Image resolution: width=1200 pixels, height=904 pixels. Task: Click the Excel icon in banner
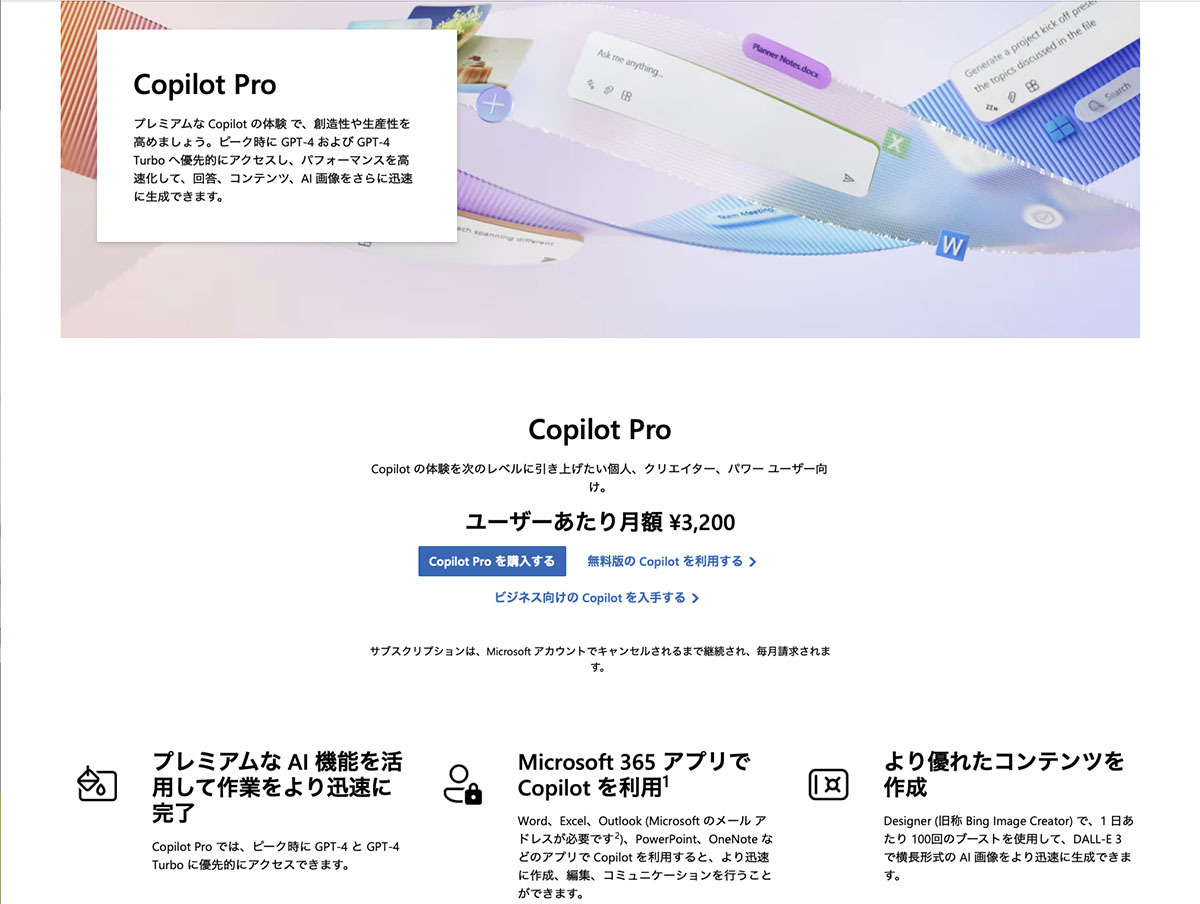click(x=896, y=145)
